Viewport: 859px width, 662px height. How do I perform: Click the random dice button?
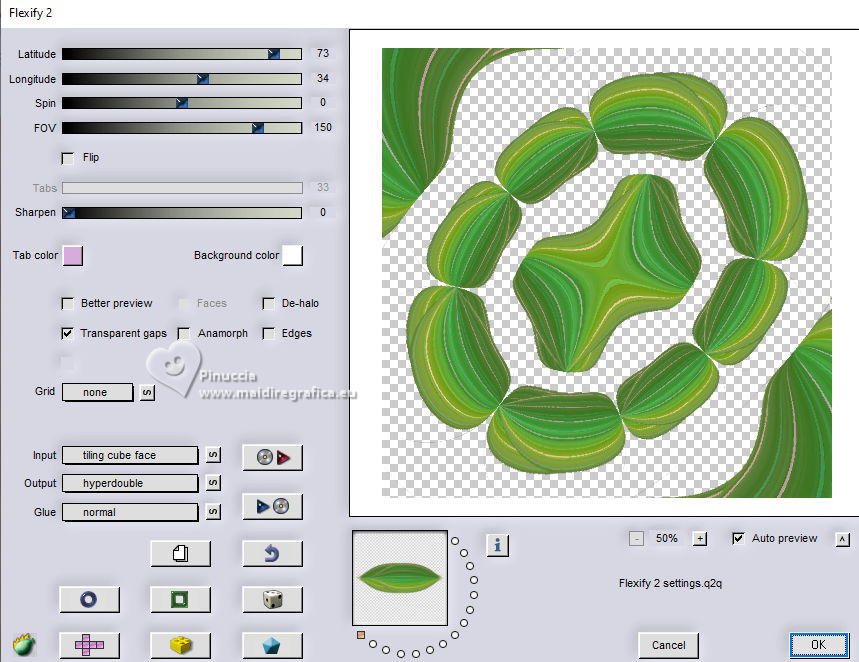point(272,599)
